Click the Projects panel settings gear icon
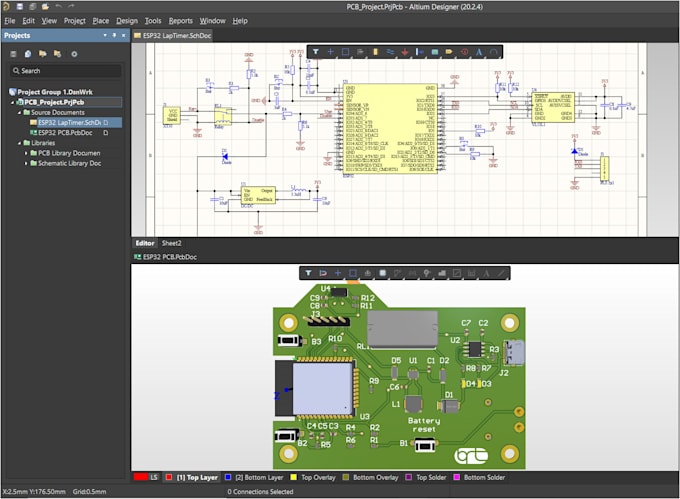 [74, 54]
